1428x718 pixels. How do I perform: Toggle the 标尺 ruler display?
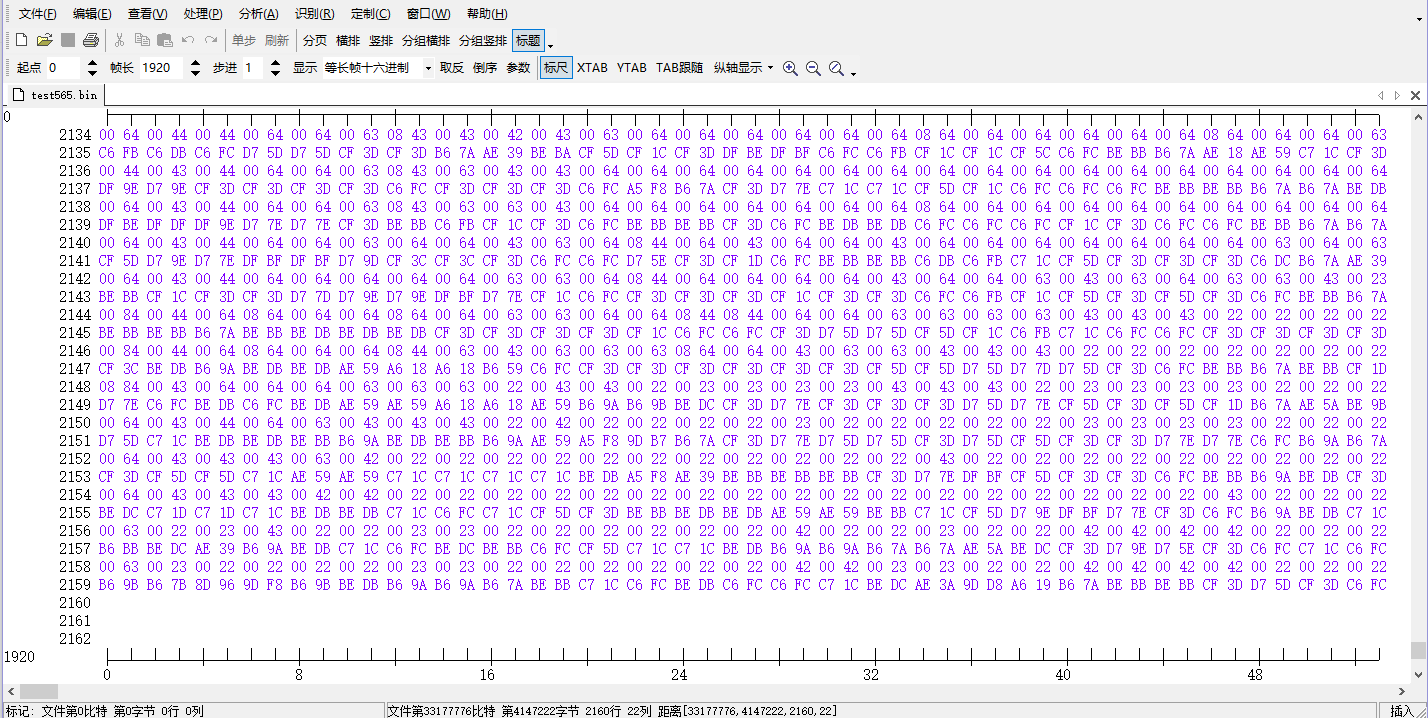tap(555, 68)
